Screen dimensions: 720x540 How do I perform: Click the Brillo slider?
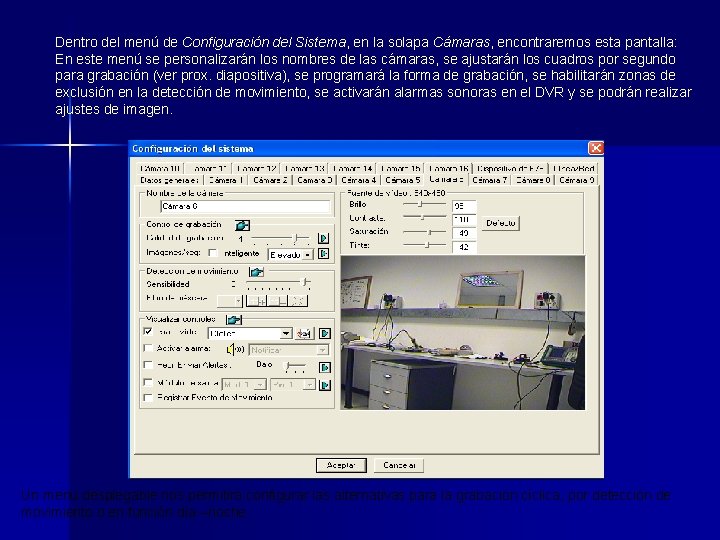point(424,204)
